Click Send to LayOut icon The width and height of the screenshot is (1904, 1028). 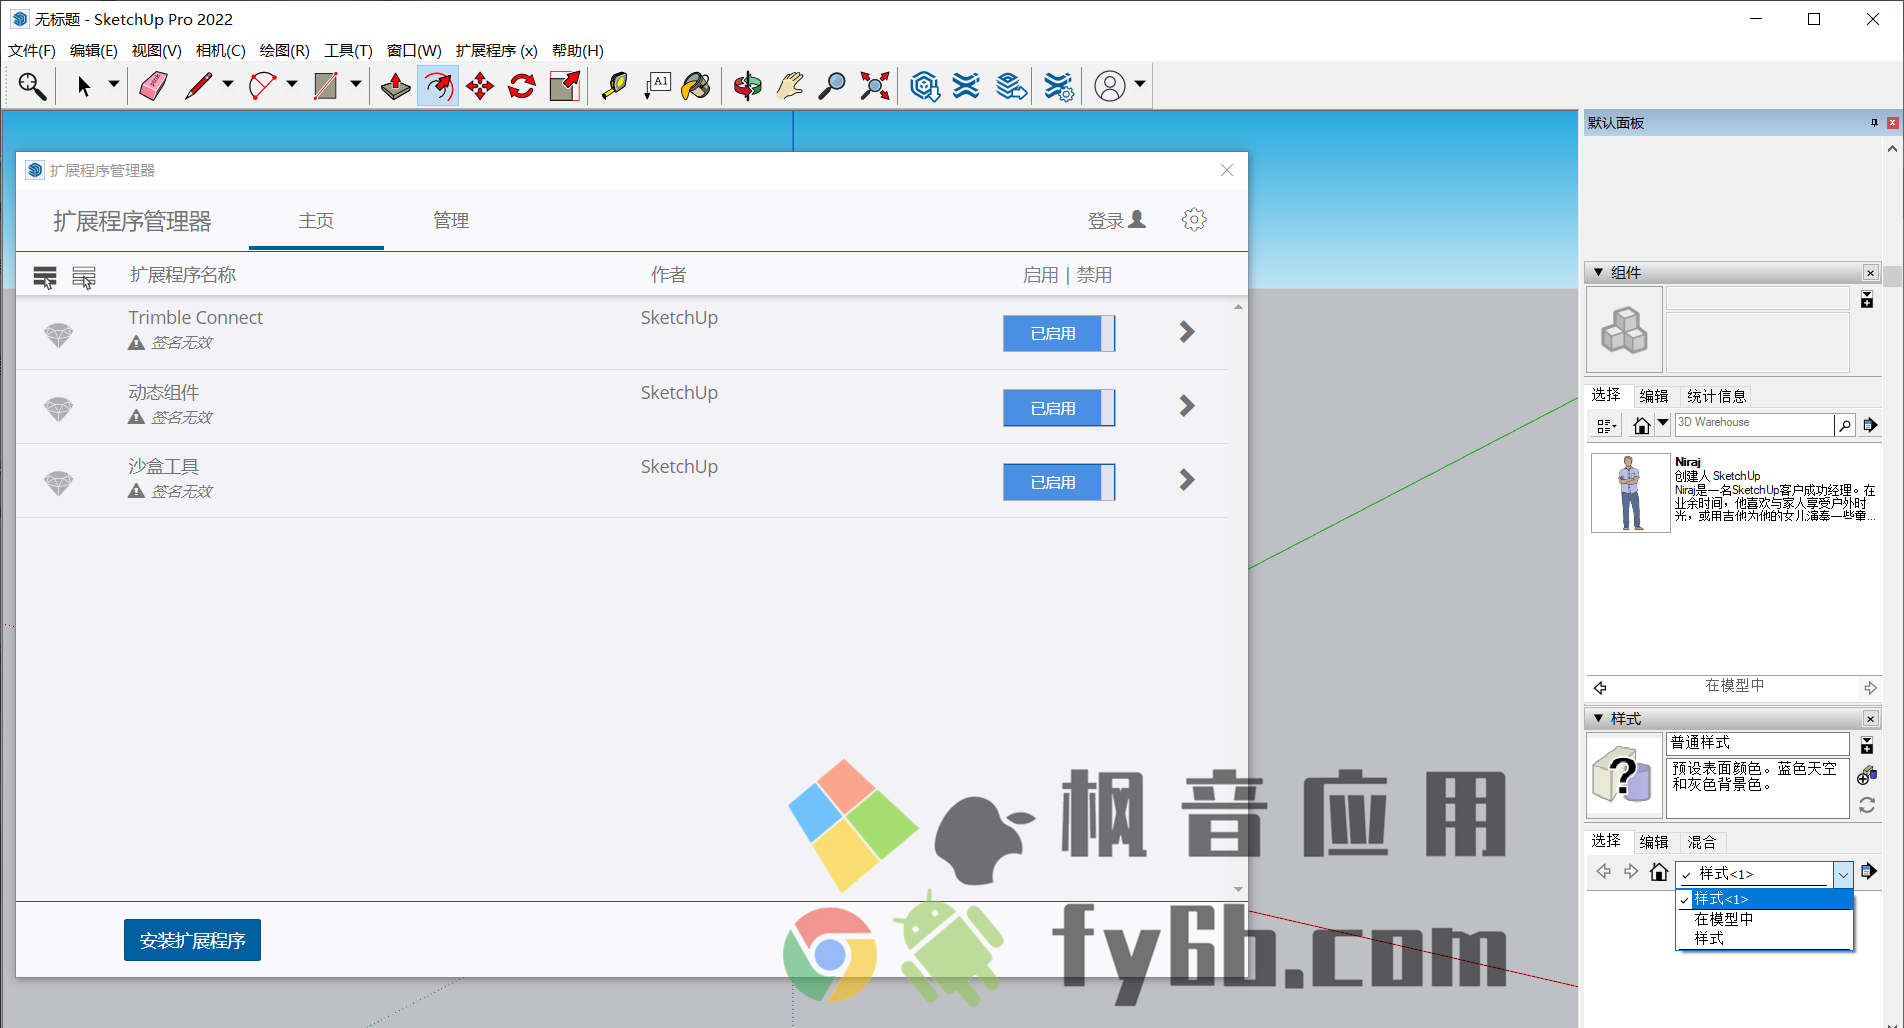click(x=1011, y=86)
